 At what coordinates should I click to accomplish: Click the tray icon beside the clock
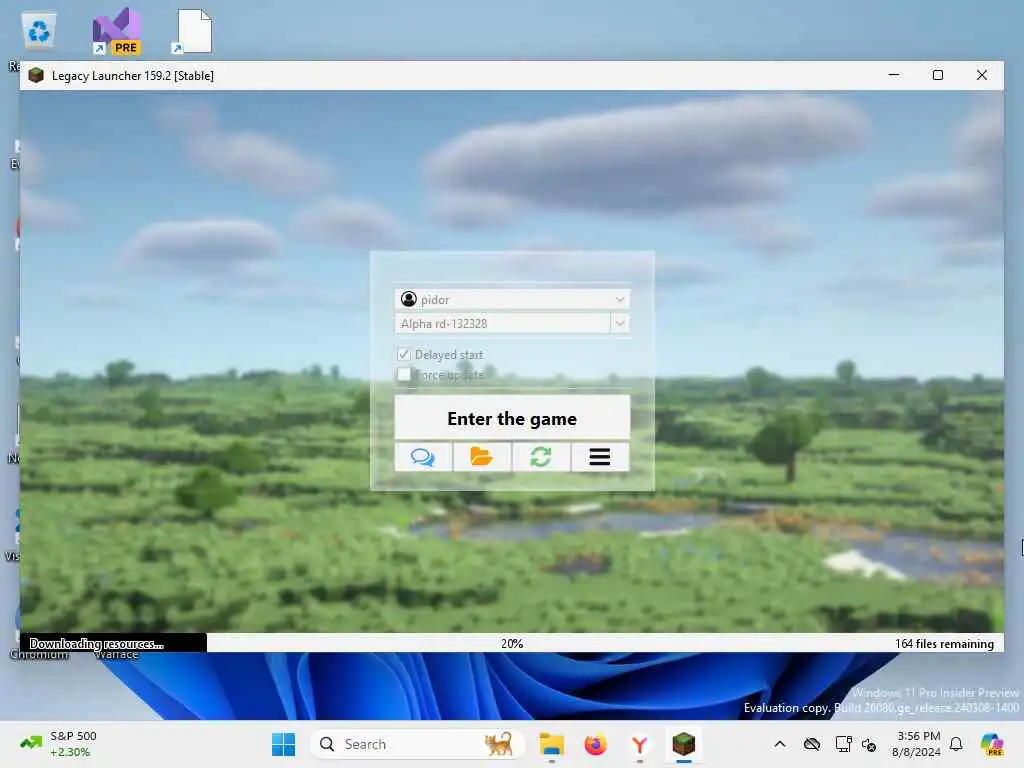[x=869, y=744]
